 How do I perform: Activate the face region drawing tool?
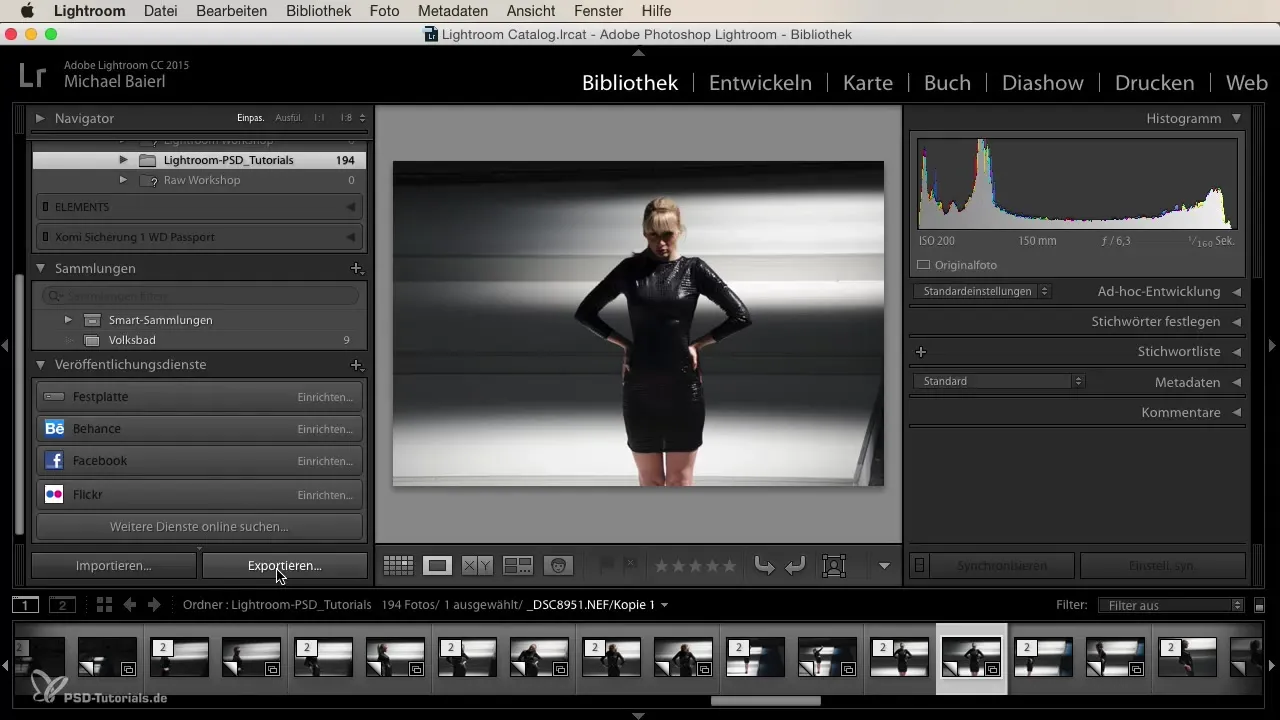point(833,566)
